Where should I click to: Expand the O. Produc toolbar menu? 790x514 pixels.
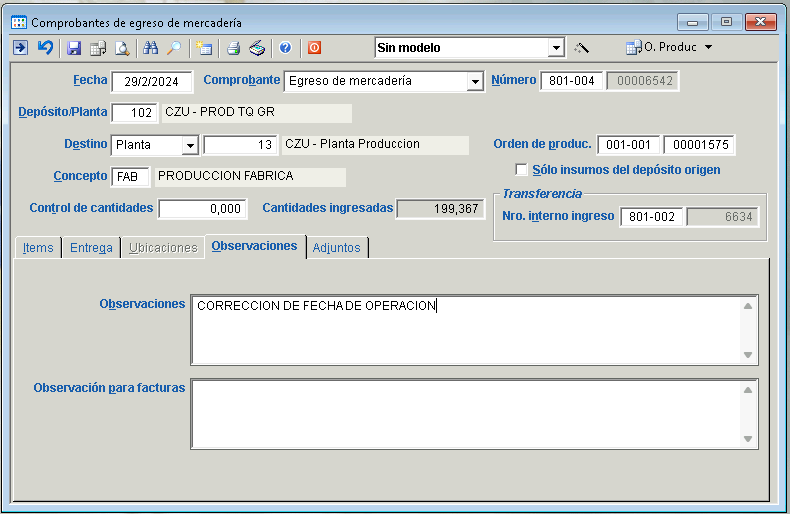pyautogui.click(x=709, y=47)
